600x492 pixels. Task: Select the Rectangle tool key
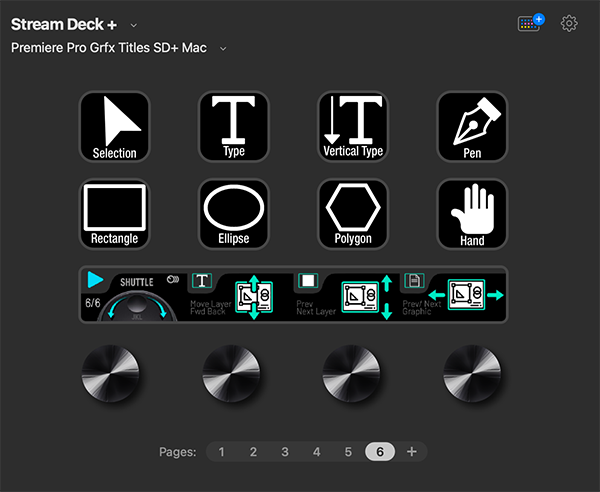pos(114,214)
